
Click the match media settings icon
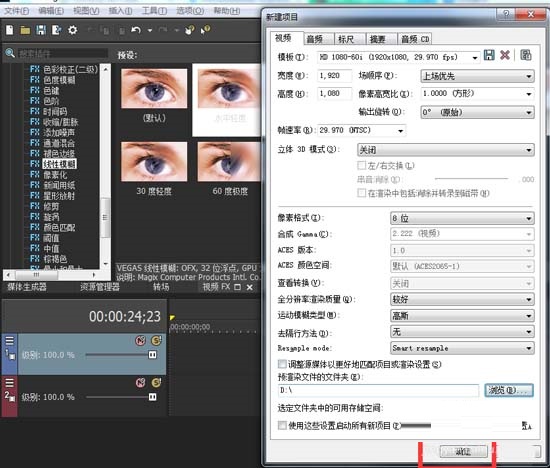click(525, 55)
